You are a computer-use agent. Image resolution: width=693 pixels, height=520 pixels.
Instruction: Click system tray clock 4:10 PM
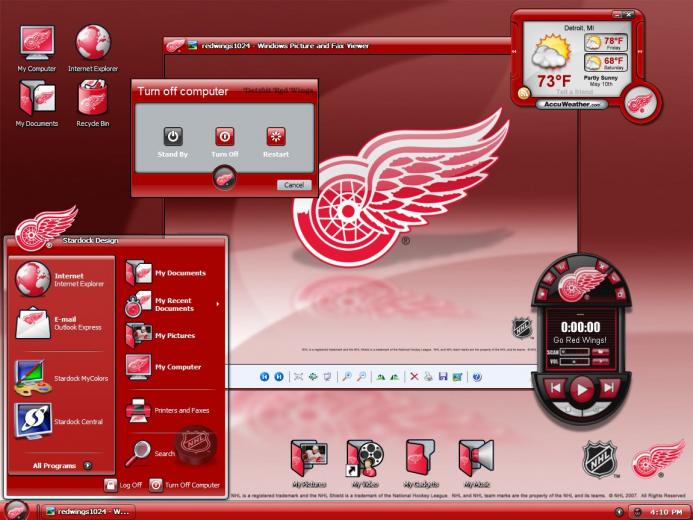tap(666, 512)
